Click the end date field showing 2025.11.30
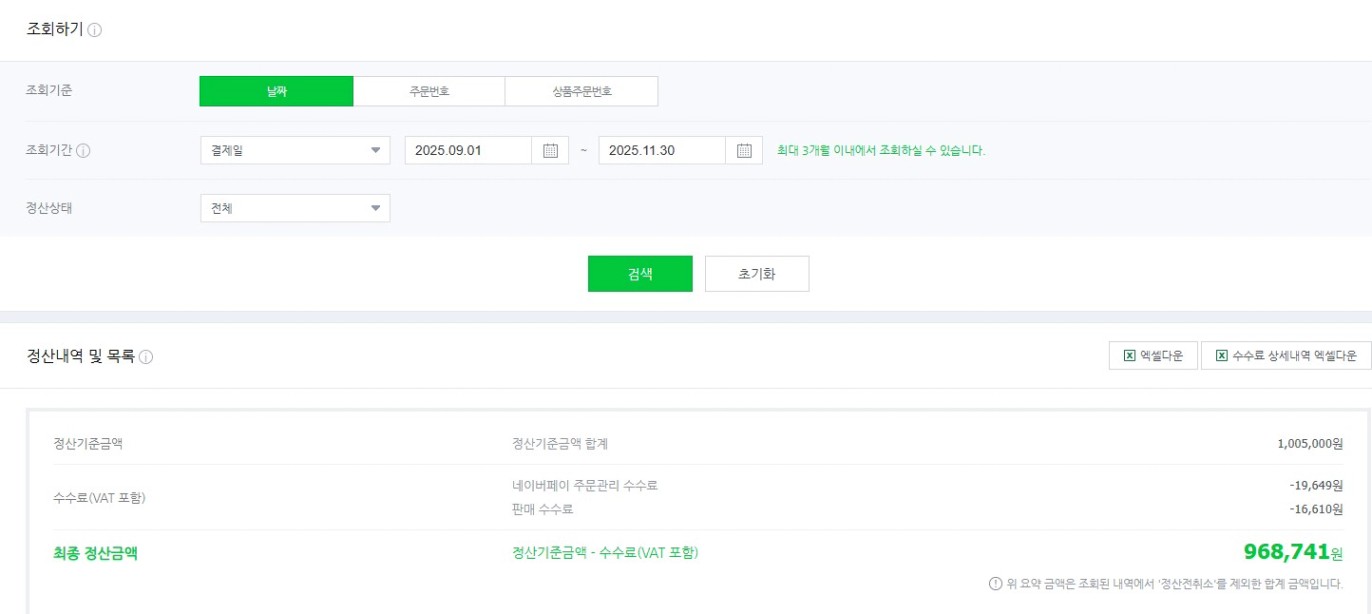Screen dimensions: 1372x614 662,151
